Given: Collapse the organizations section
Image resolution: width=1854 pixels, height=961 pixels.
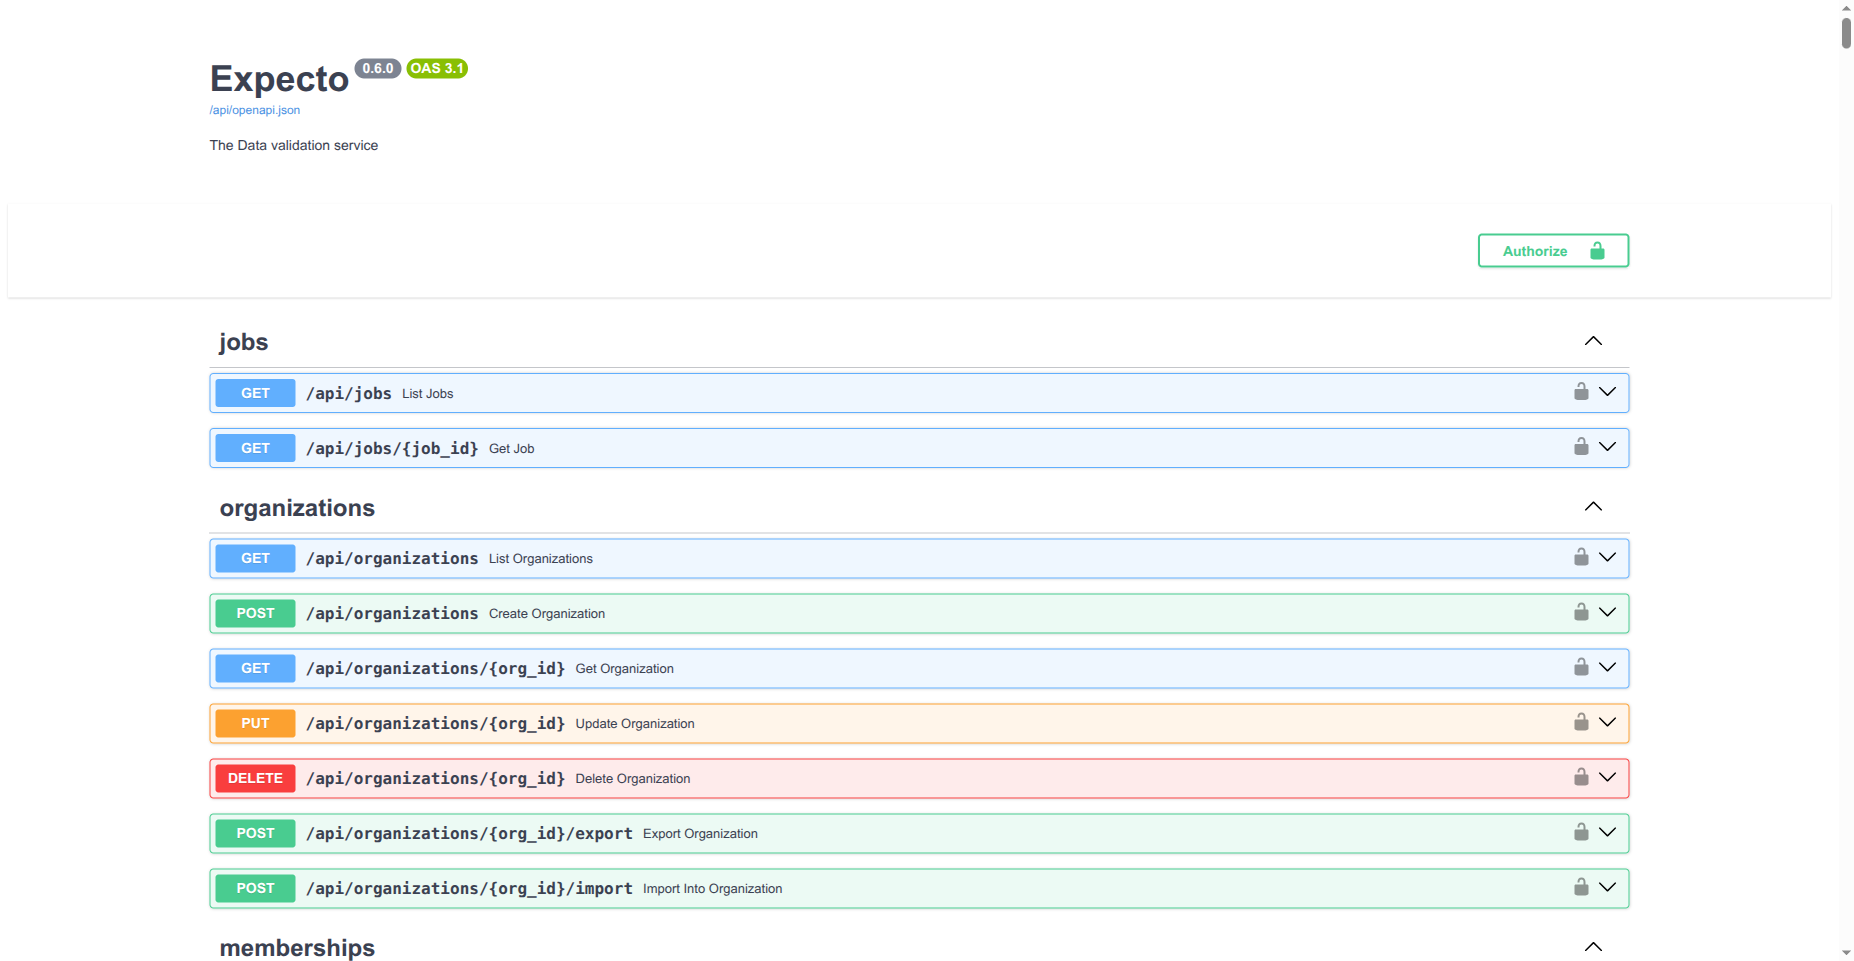Looking at the screenshot, I should point(1593,506).
